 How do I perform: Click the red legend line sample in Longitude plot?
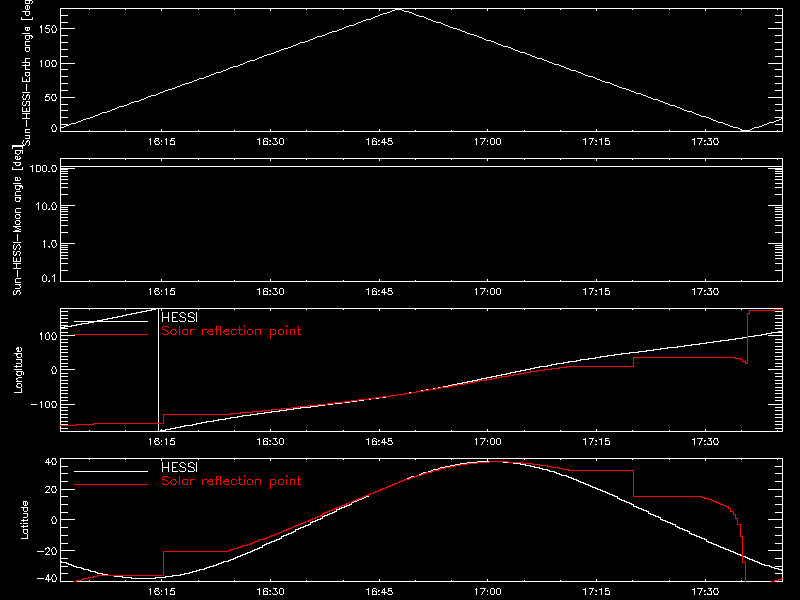pyautogui.click(x=111, y=335)
